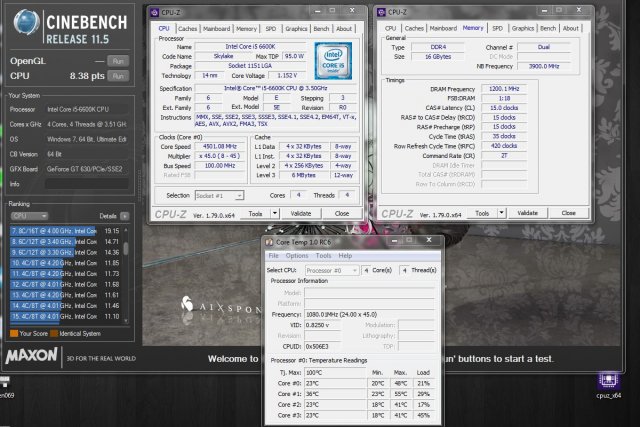Screen dimensions: 640x427
Task: Click the Core #1 temperature reading 36°C
Action: tap(335, 394)
